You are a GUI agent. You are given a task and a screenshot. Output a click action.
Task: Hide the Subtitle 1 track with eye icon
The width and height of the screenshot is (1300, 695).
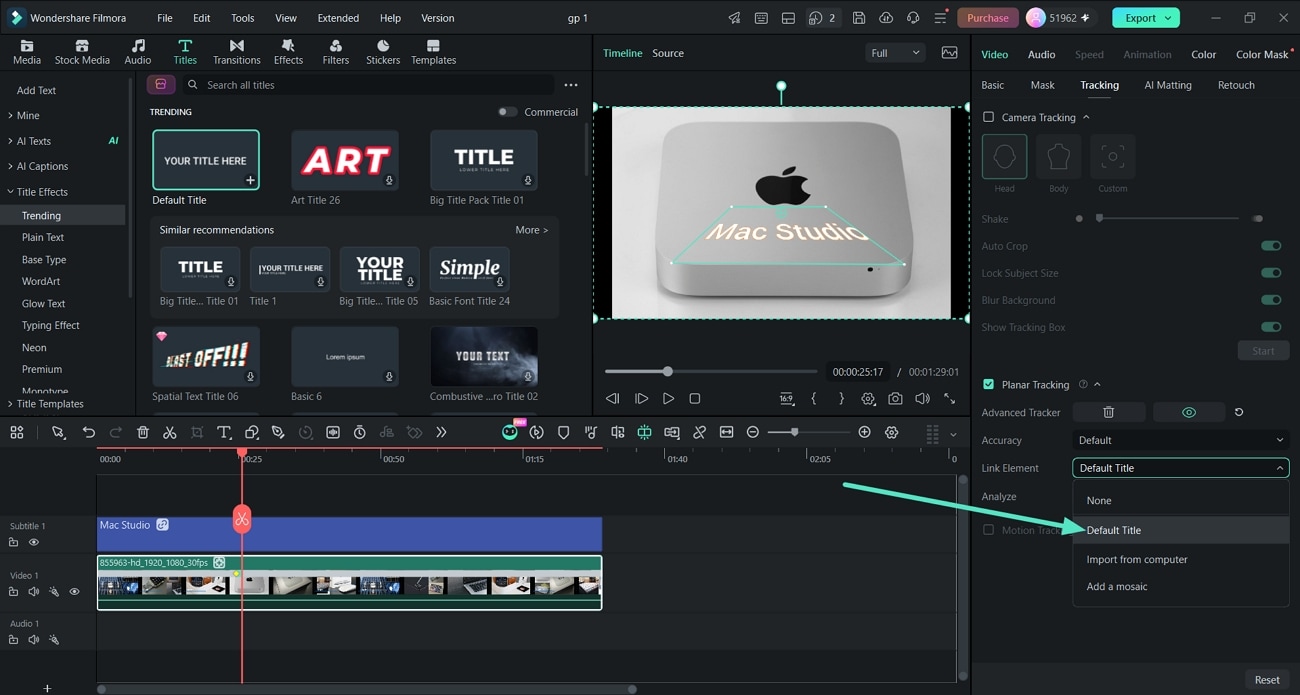click(x=33, y=542)
